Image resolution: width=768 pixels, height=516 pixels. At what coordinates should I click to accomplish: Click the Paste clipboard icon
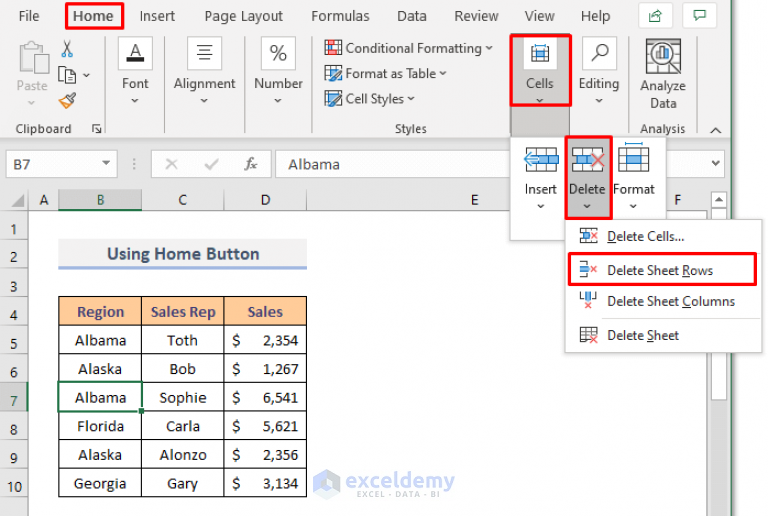pos(33,57)
